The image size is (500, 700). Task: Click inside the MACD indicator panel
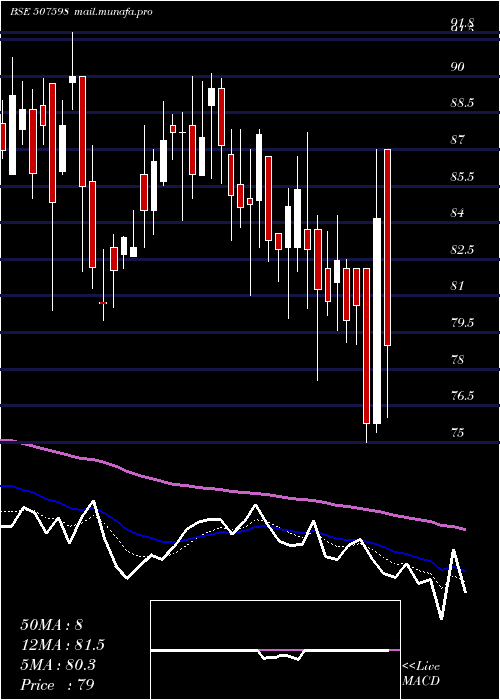click(x=275, y=650)
